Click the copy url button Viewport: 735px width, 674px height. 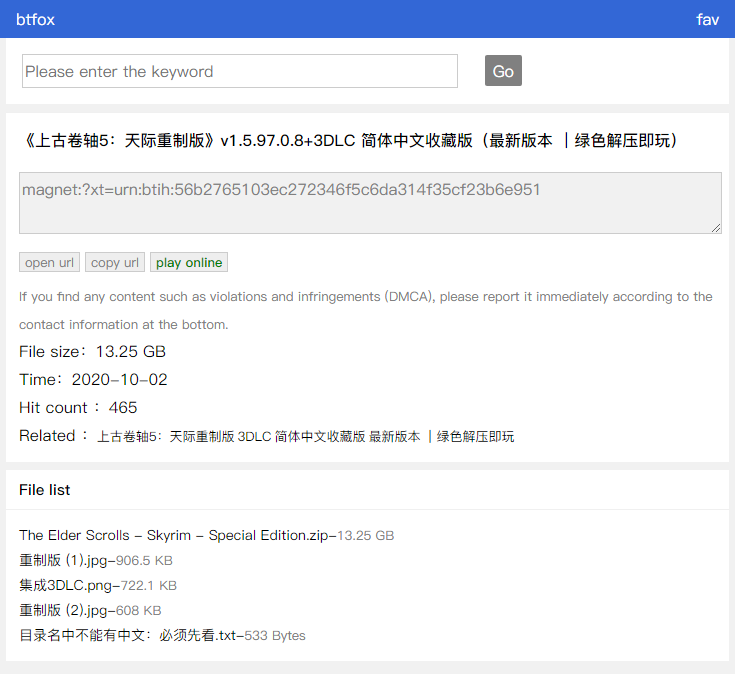(x=115, y=262)
